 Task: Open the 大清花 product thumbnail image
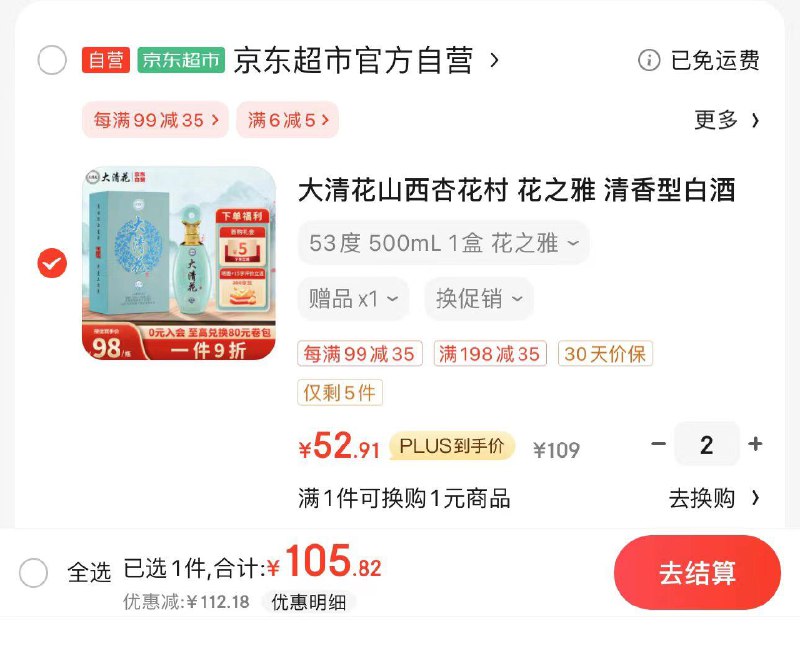pyautogui.click(x=179, y=263)
